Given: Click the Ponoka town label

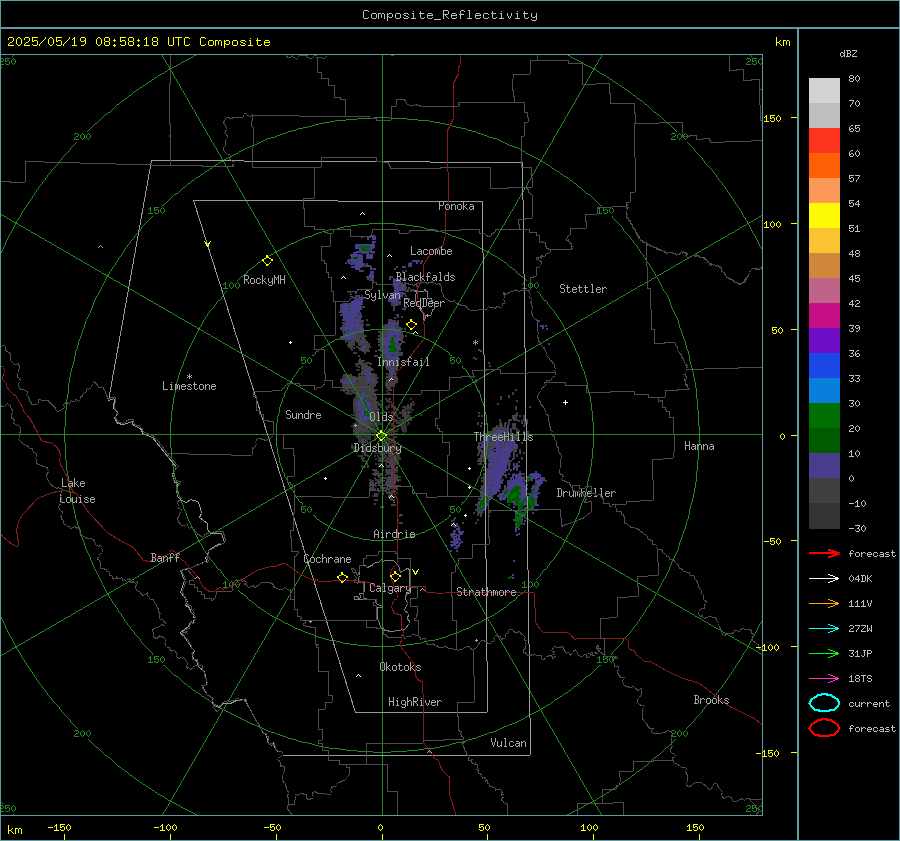Looking at the screenshot, I should point(456,206).
